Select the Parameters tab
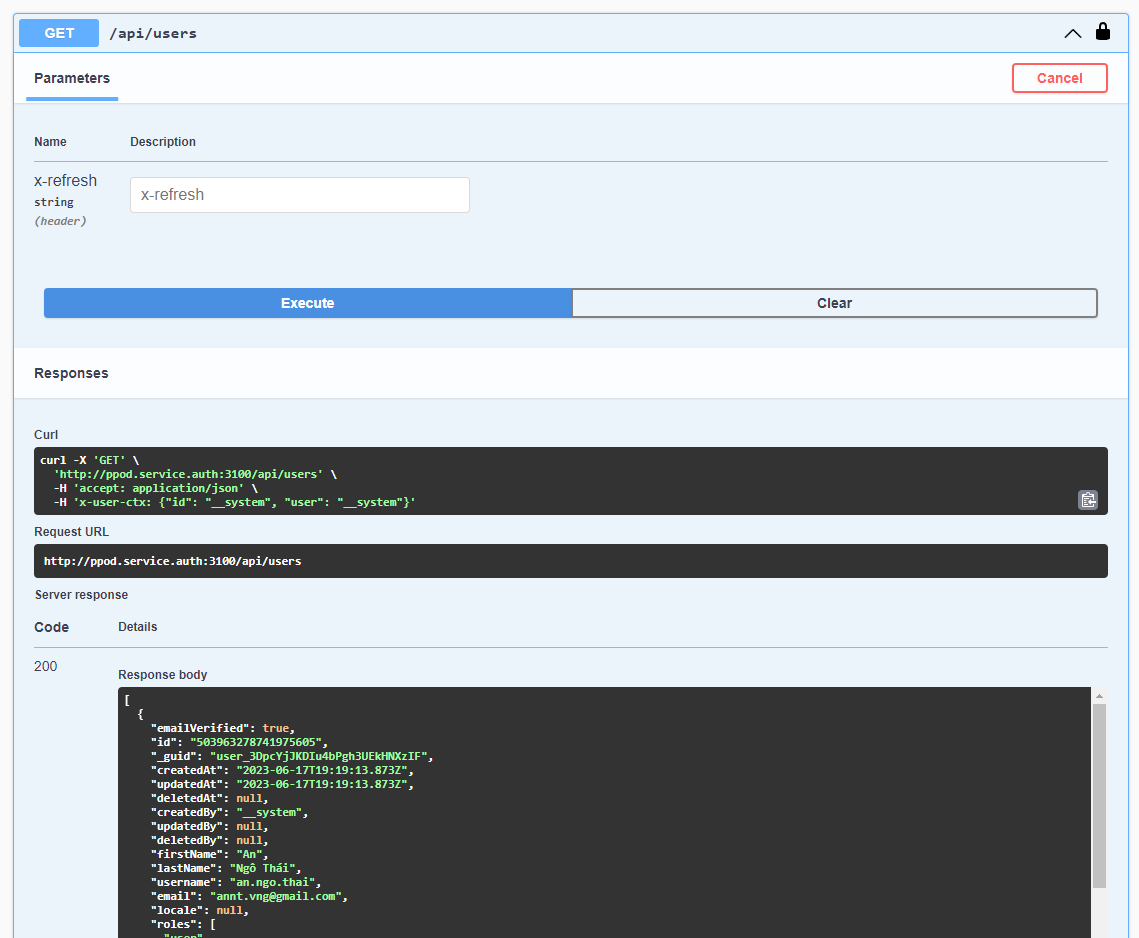Screen dimensions: 1139x938 (72, 78)
